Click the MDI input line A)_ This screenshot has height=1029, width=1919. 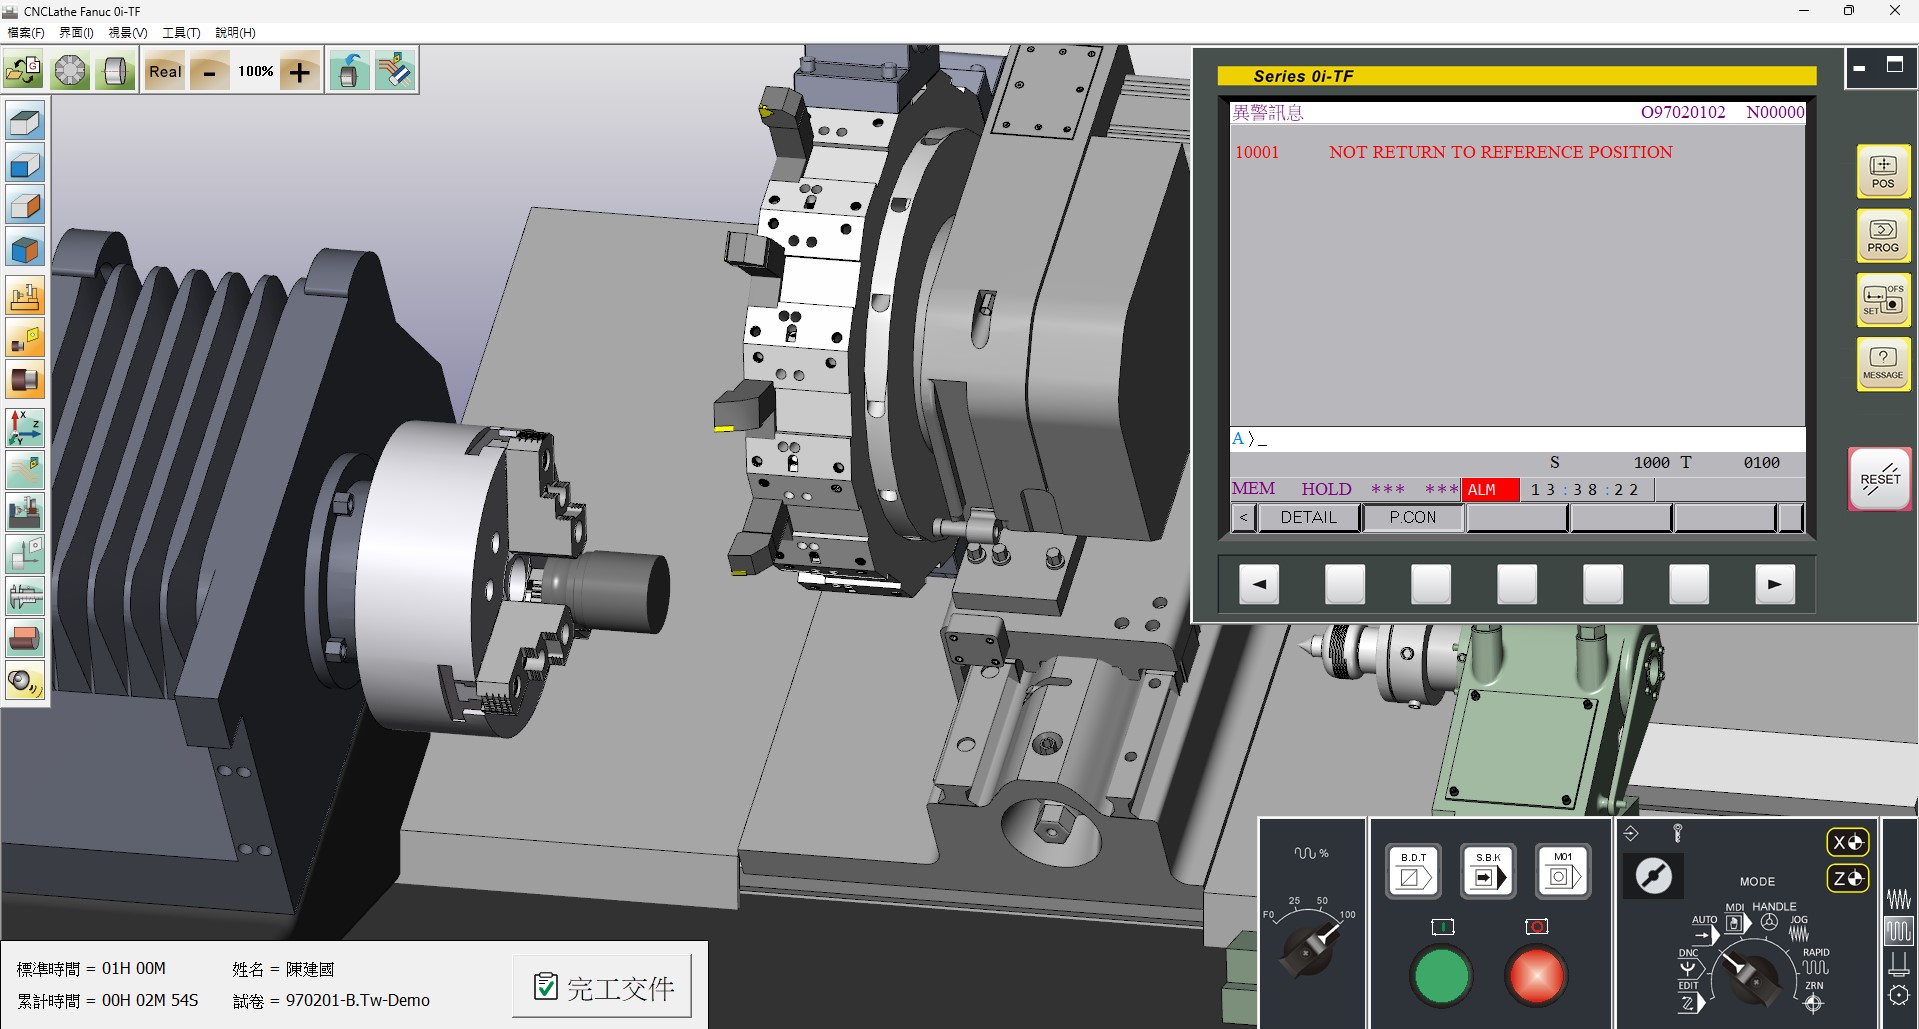[x=1517, y=439]
